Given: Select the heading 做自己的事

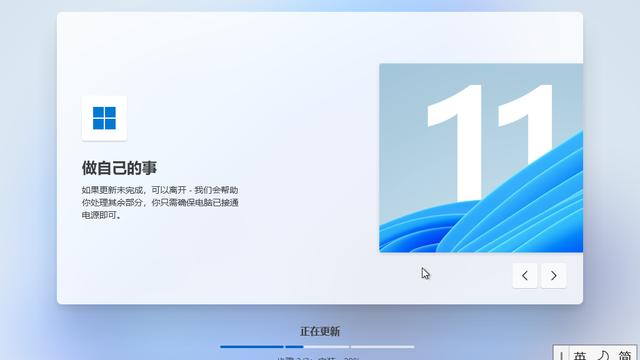Looking at the screenshot, I should pos(119,168).
